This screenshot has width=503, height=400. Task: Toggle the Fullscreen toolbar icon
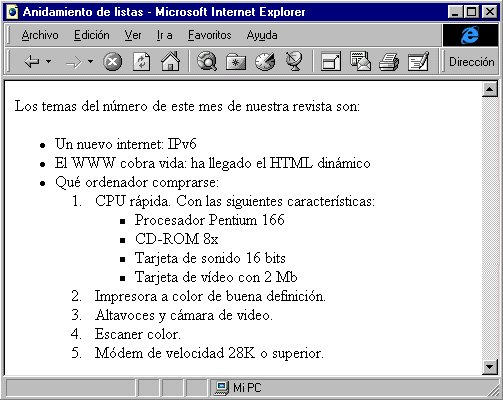(x=331, y=62)
